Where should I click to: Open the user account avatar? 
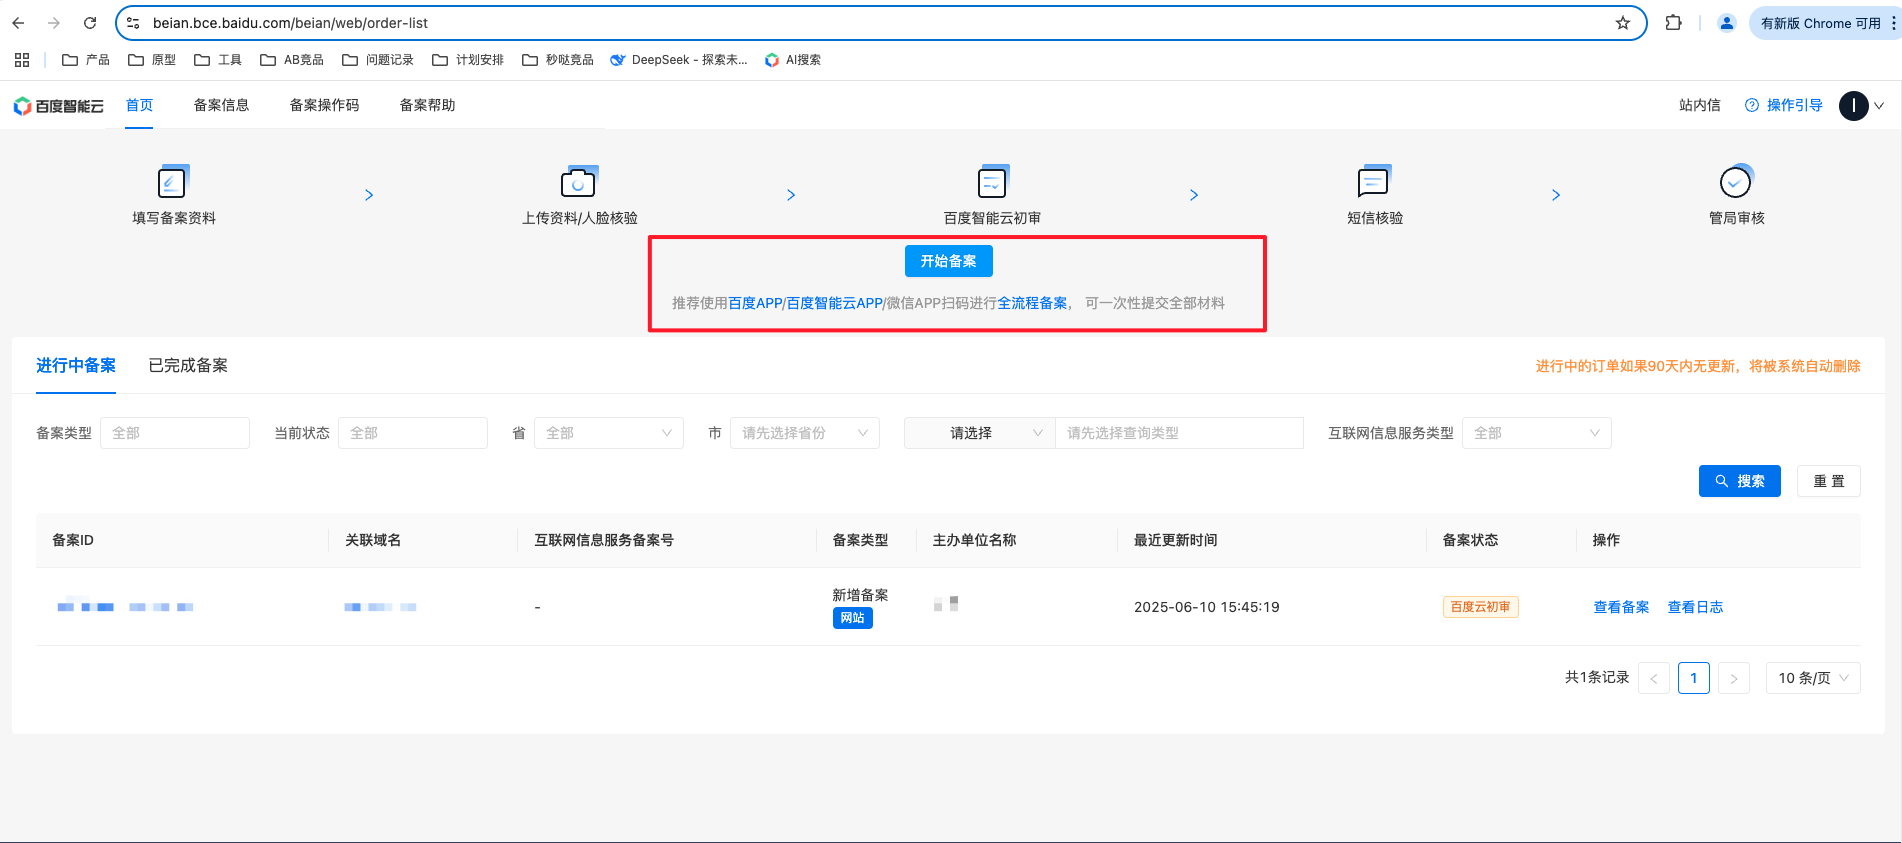pos(1853,105)
